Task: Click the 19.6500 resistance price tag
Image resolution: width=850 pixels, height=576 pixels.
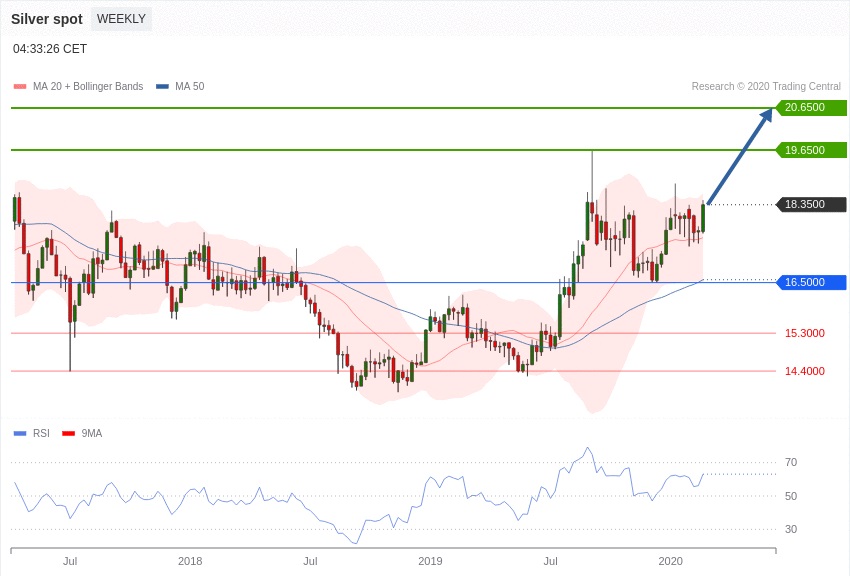Action: [811, 150]
